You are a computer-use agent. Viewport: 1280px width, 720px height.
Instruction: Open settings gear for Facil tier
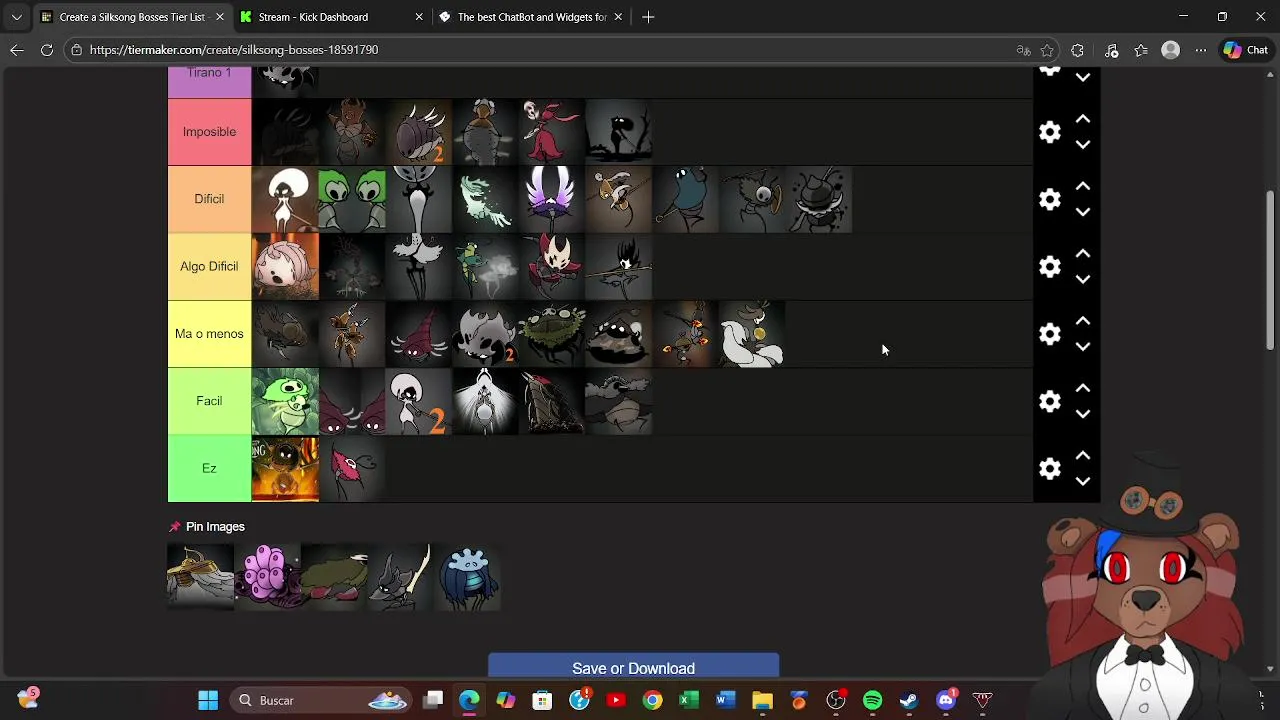[1049, 401]
